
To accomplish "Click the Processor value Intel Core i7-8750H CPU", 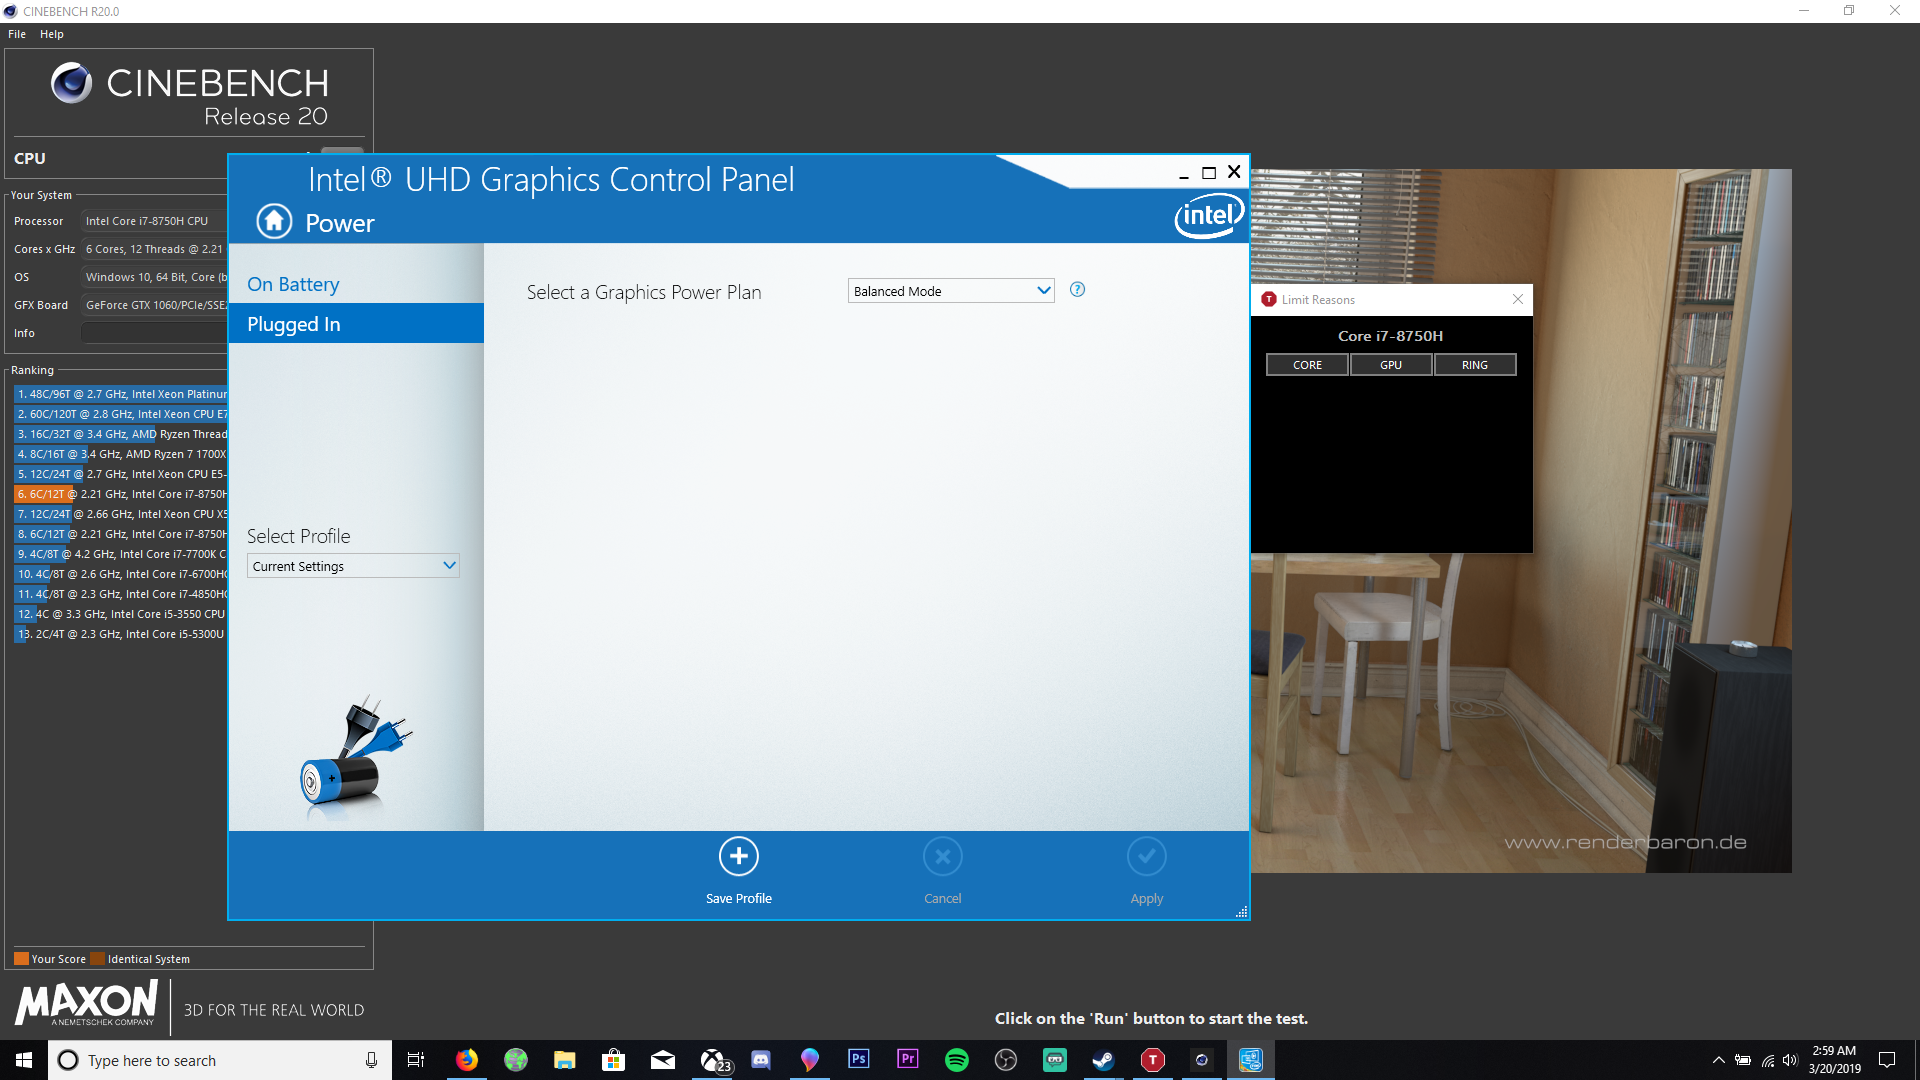I will point(154,221).
